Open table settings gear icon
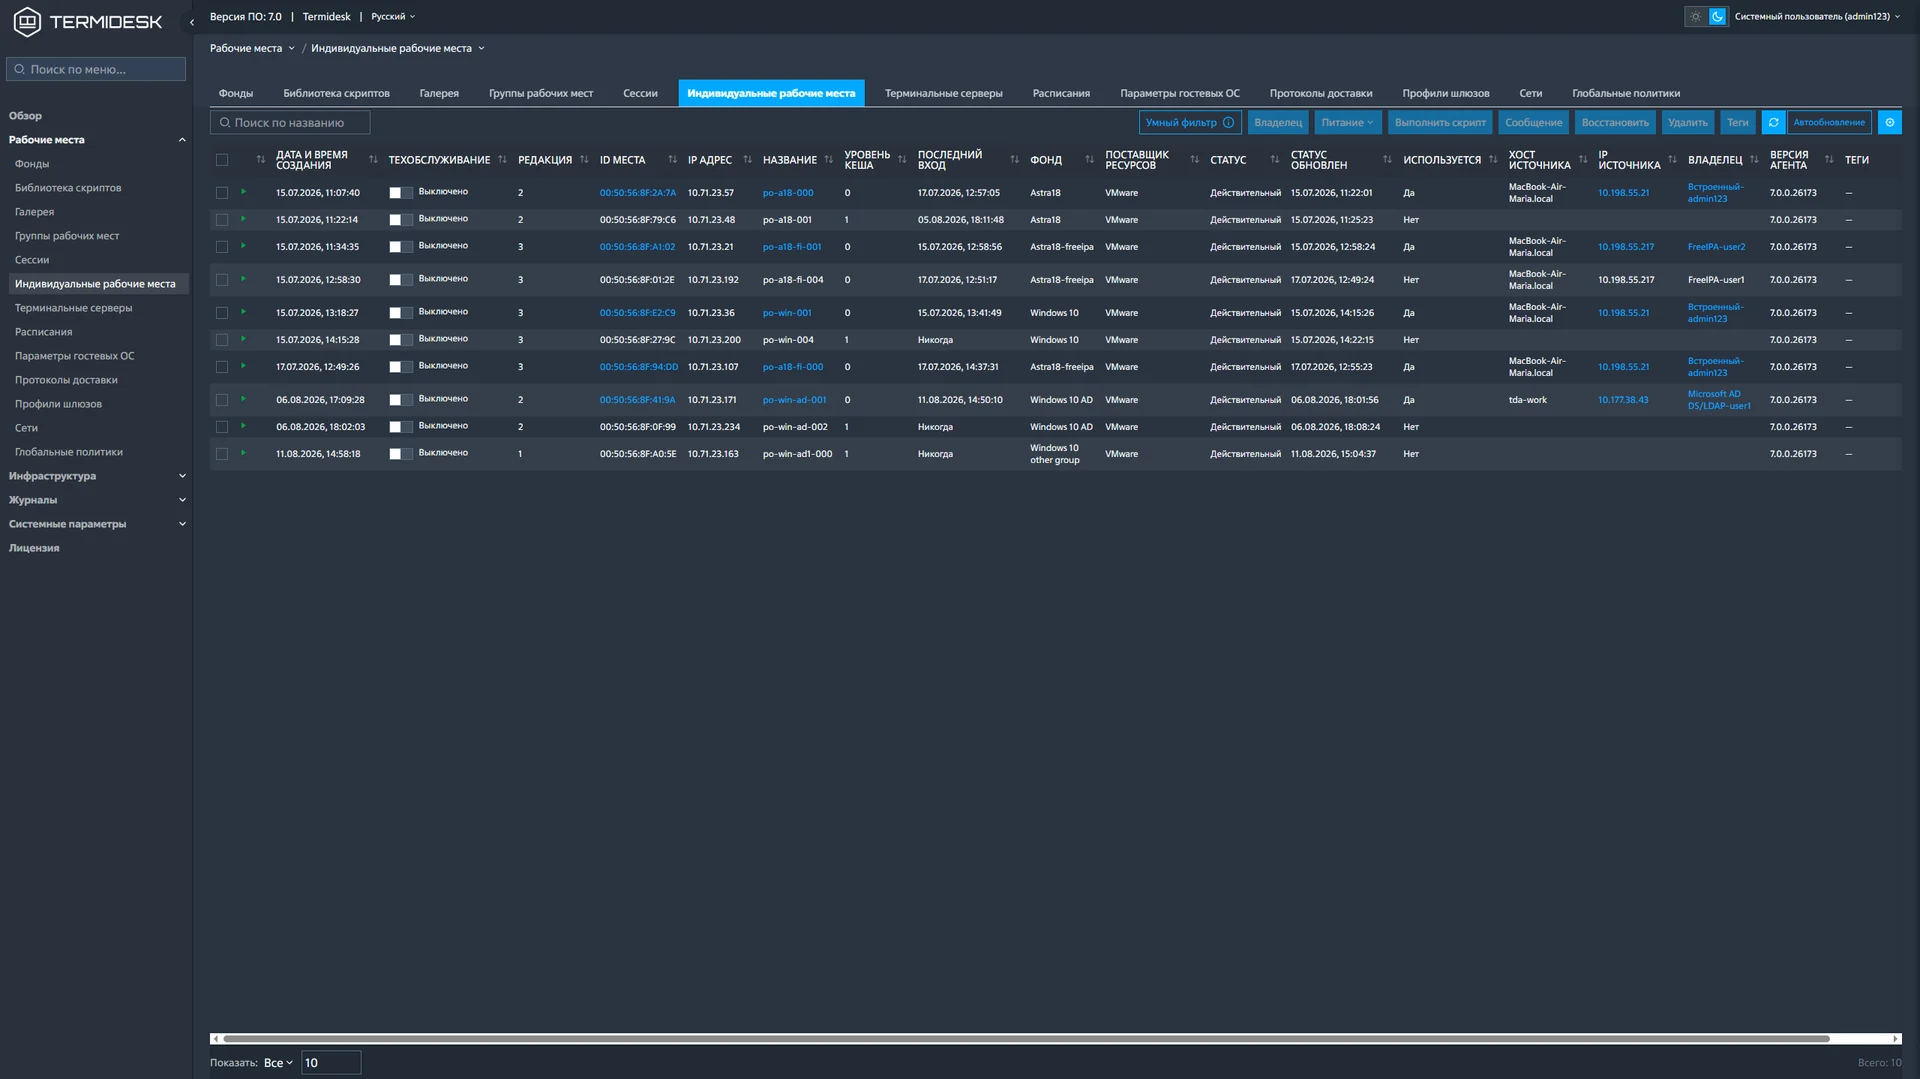 pos(1890,123)
